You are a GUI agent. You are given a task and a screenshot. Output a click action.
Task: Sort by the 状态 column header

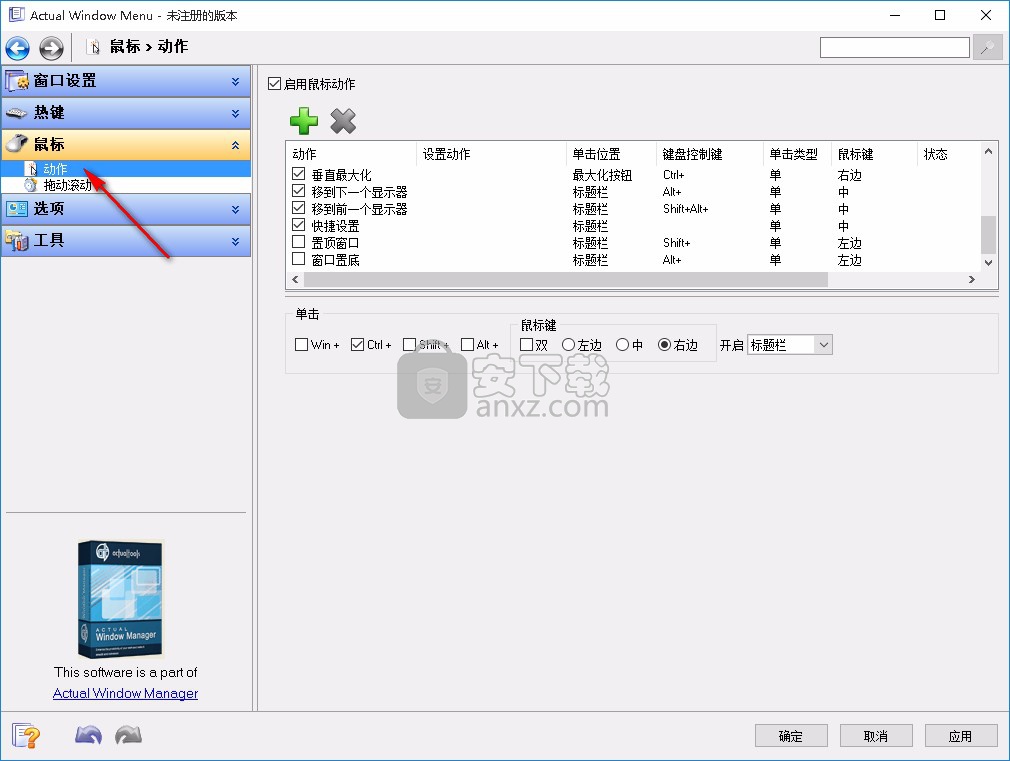point(948,154)
